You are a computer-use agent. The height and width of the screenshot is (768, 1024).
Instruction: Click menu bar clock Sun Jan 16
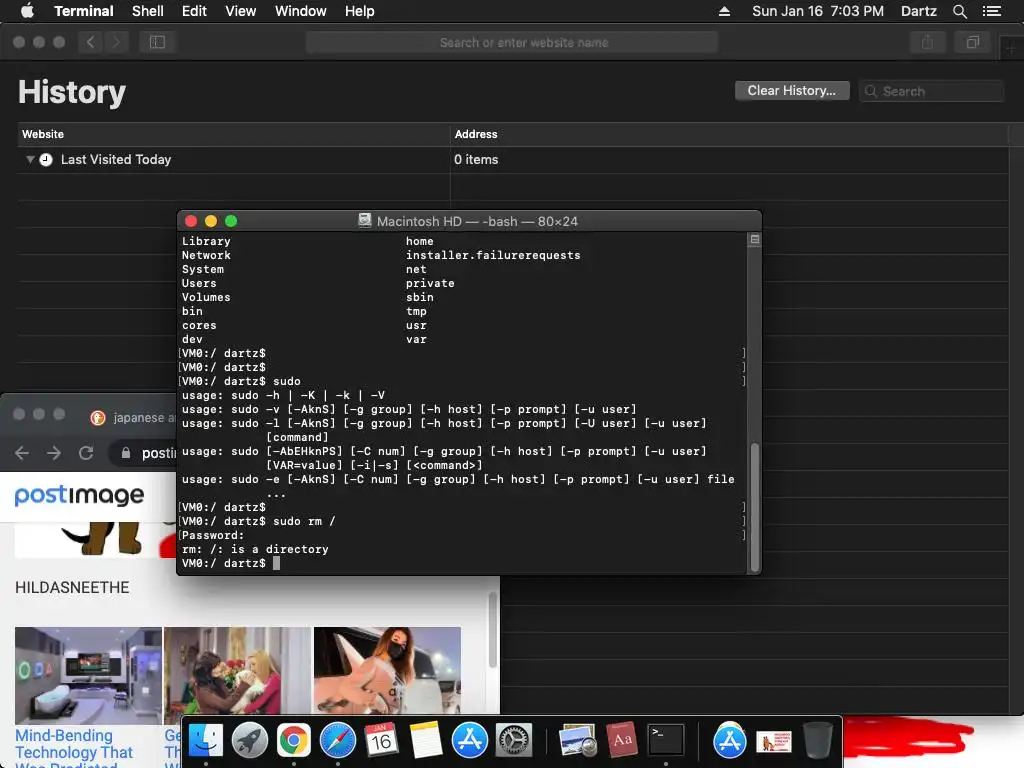pos(818,11)
